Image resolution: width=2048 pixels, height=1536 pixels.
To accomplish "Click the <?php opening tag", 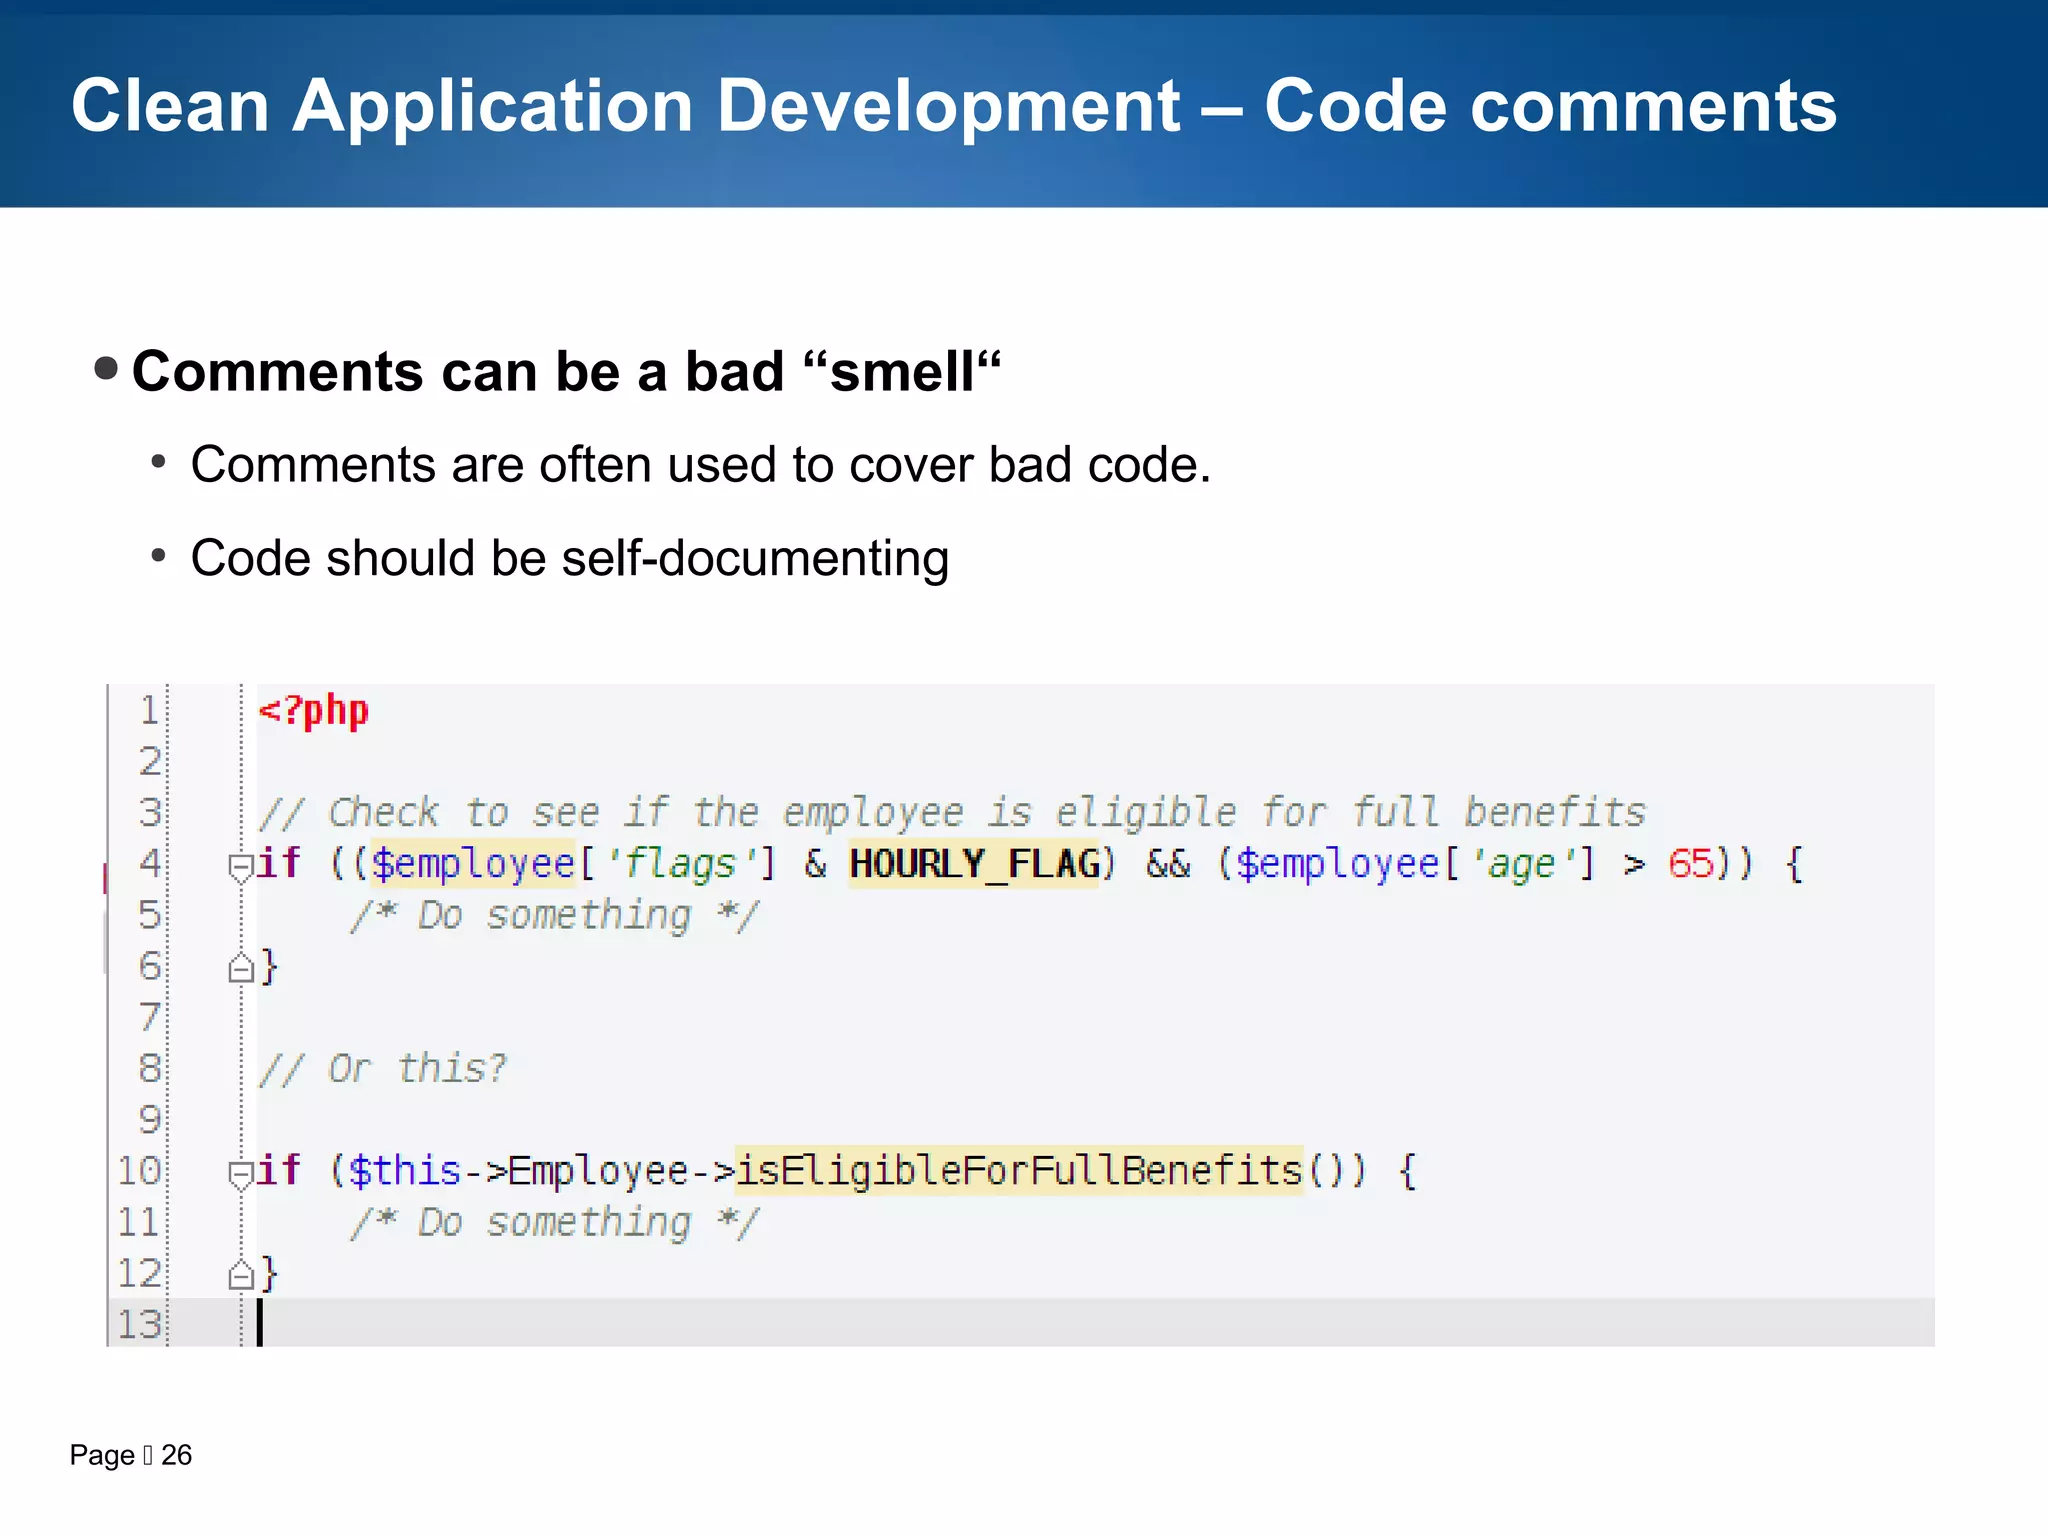I will tap(313, 711).
